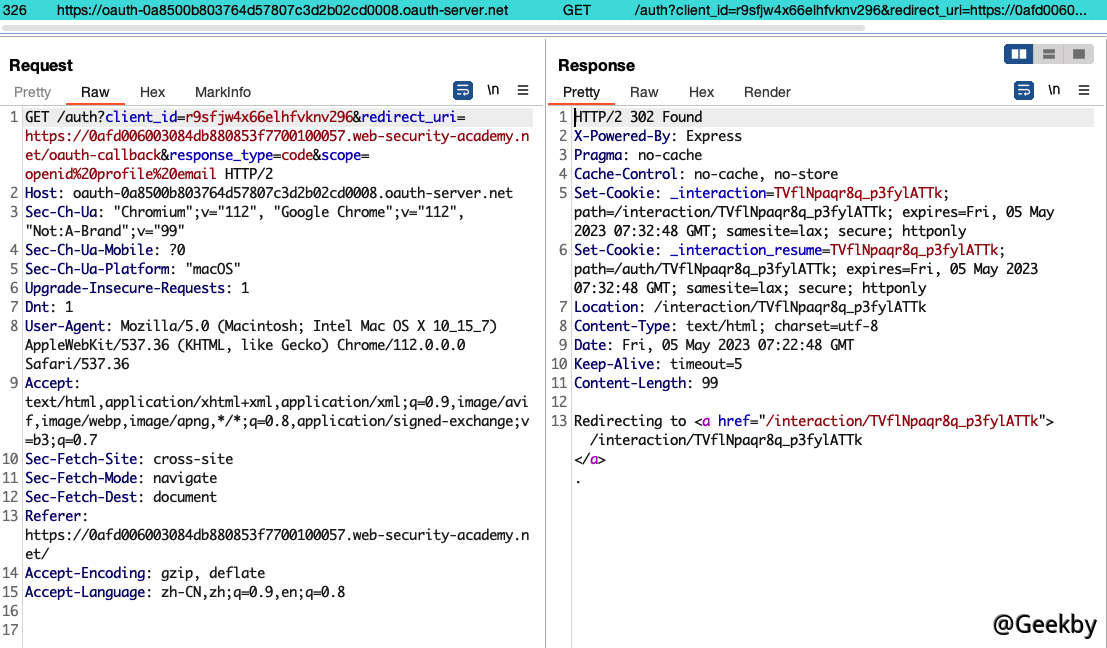Select the Pretty tab in Response
The height and width of the screenshot is (648, 1107).
pos(581,92)
